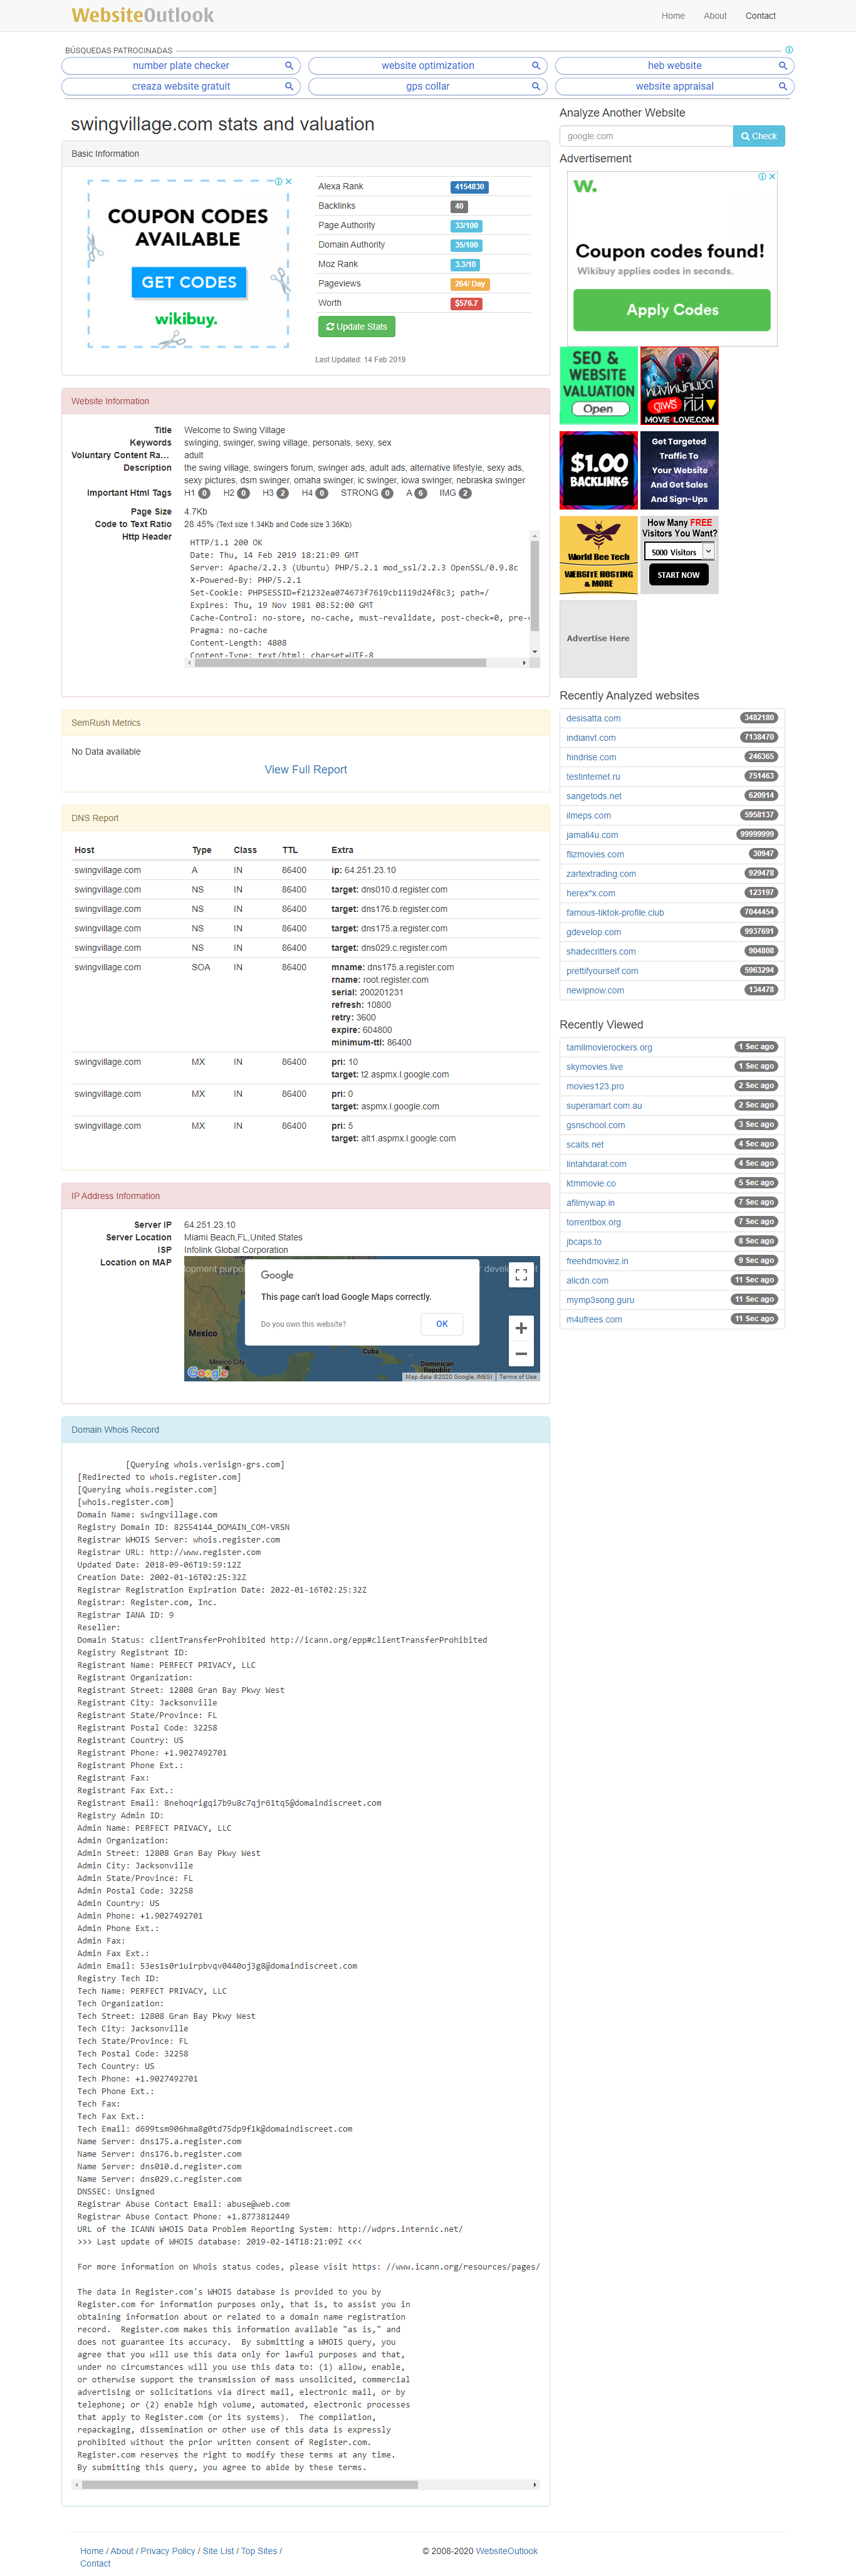Click search icon in website optimization pill
Image resolution: width=856 pixels, height=2576 pixels.
click(536, 66)
